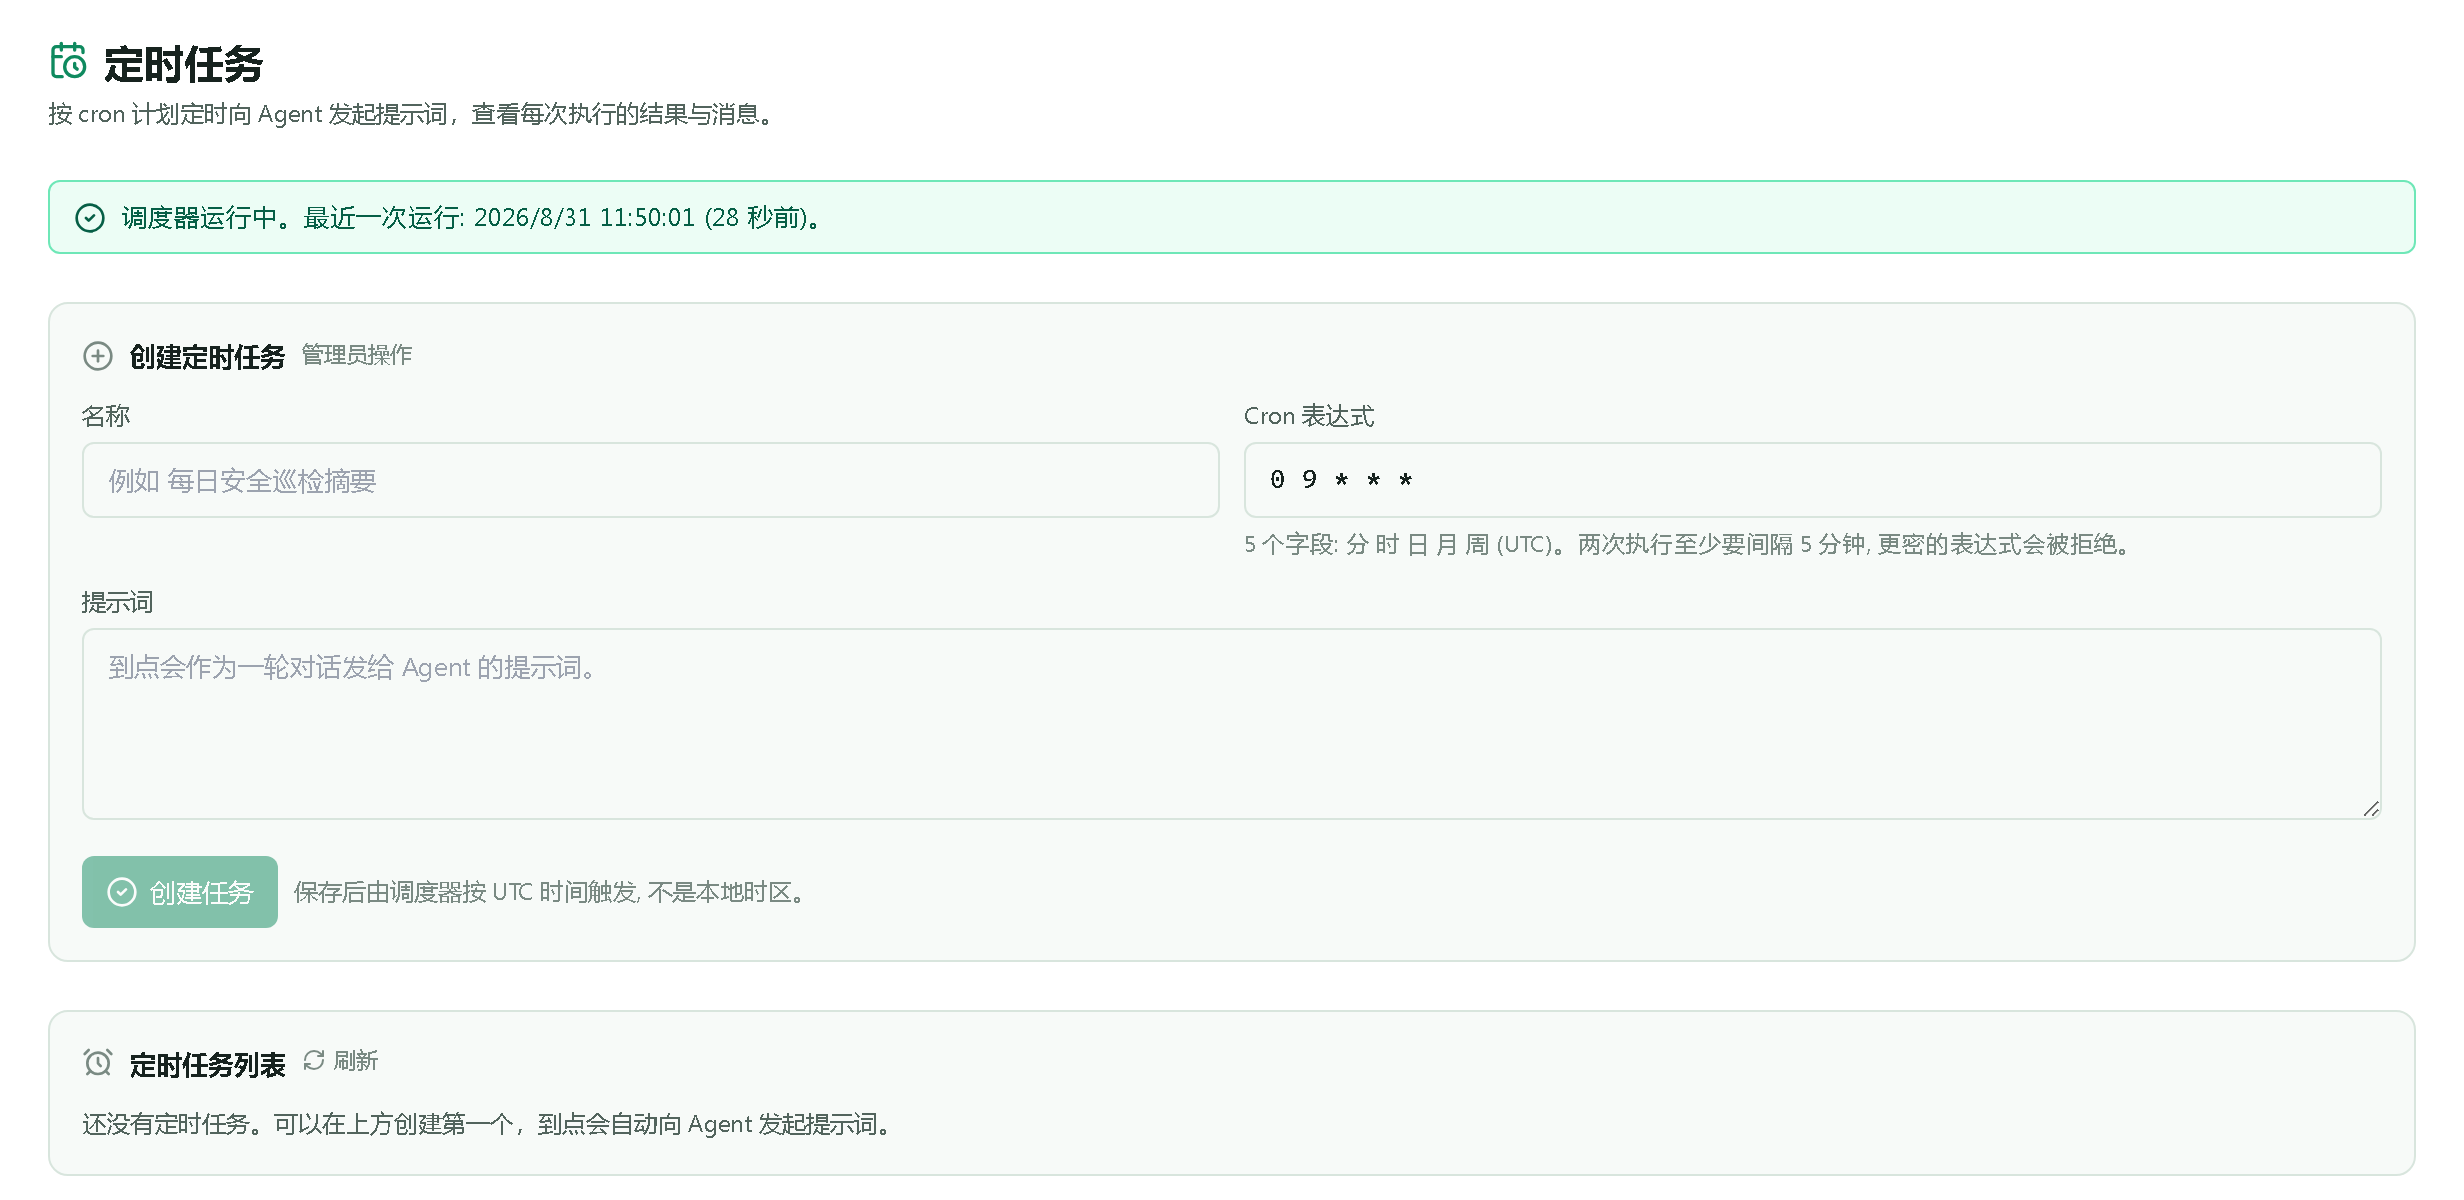Click the plus circle icon beside 创建定时任务
2464x1200 pixels.
click(98, 356)
